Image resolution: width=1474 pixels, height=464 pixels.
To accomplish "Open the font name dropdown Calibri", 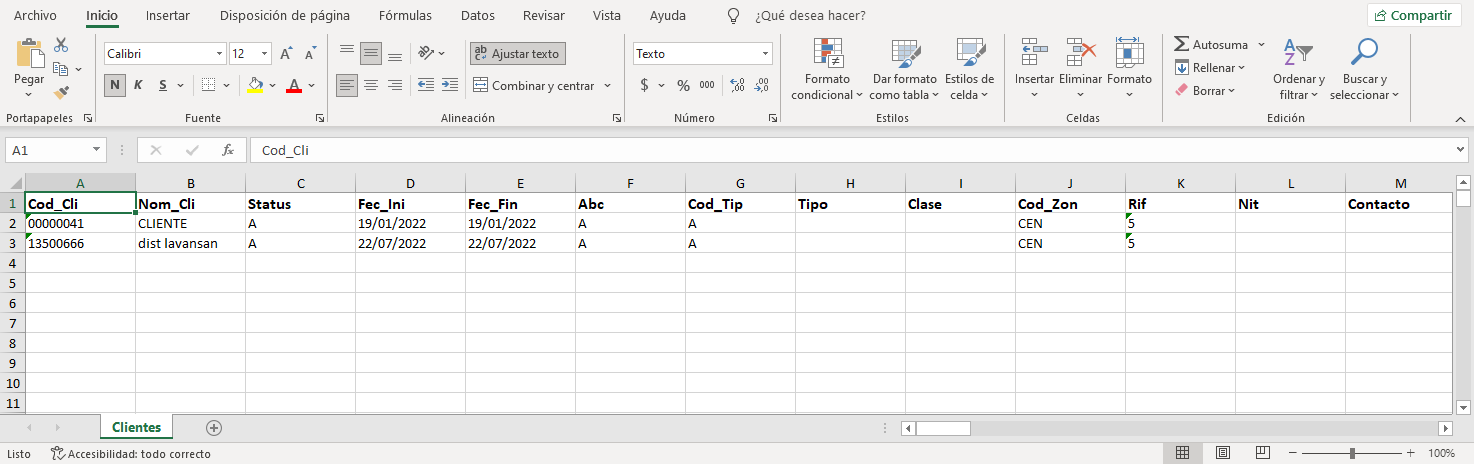I will 220,54.
